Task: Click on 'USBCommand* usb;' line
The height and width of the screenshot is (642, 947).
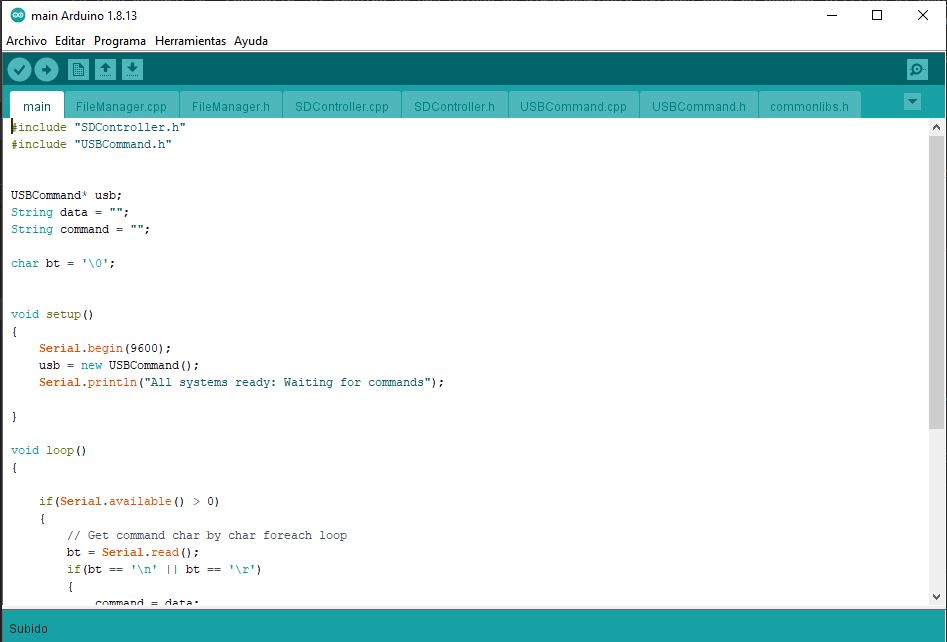Action: pos(66,195)
